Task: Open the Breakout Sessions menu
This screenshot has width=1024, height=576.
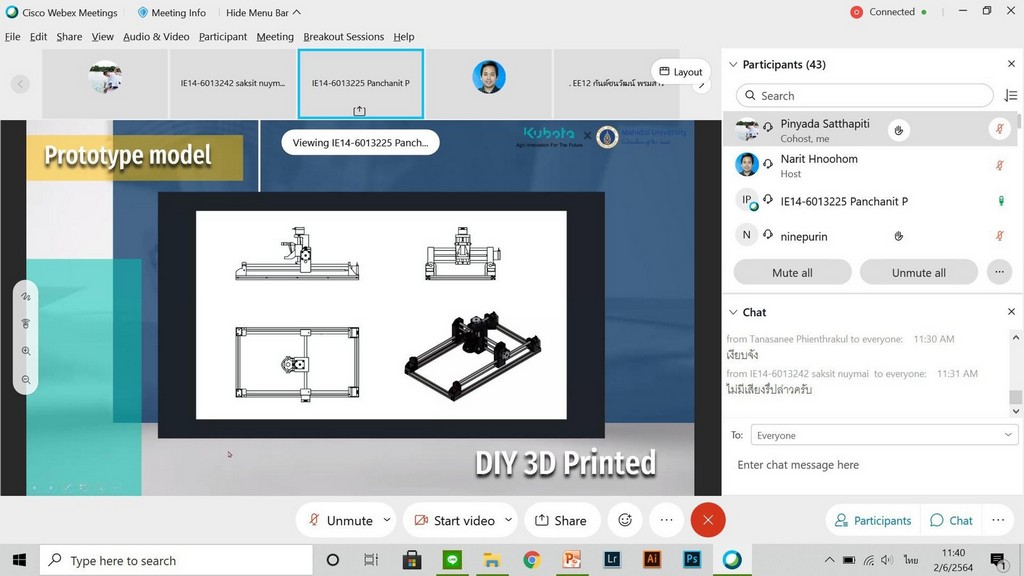Action: tap(343, 37)
